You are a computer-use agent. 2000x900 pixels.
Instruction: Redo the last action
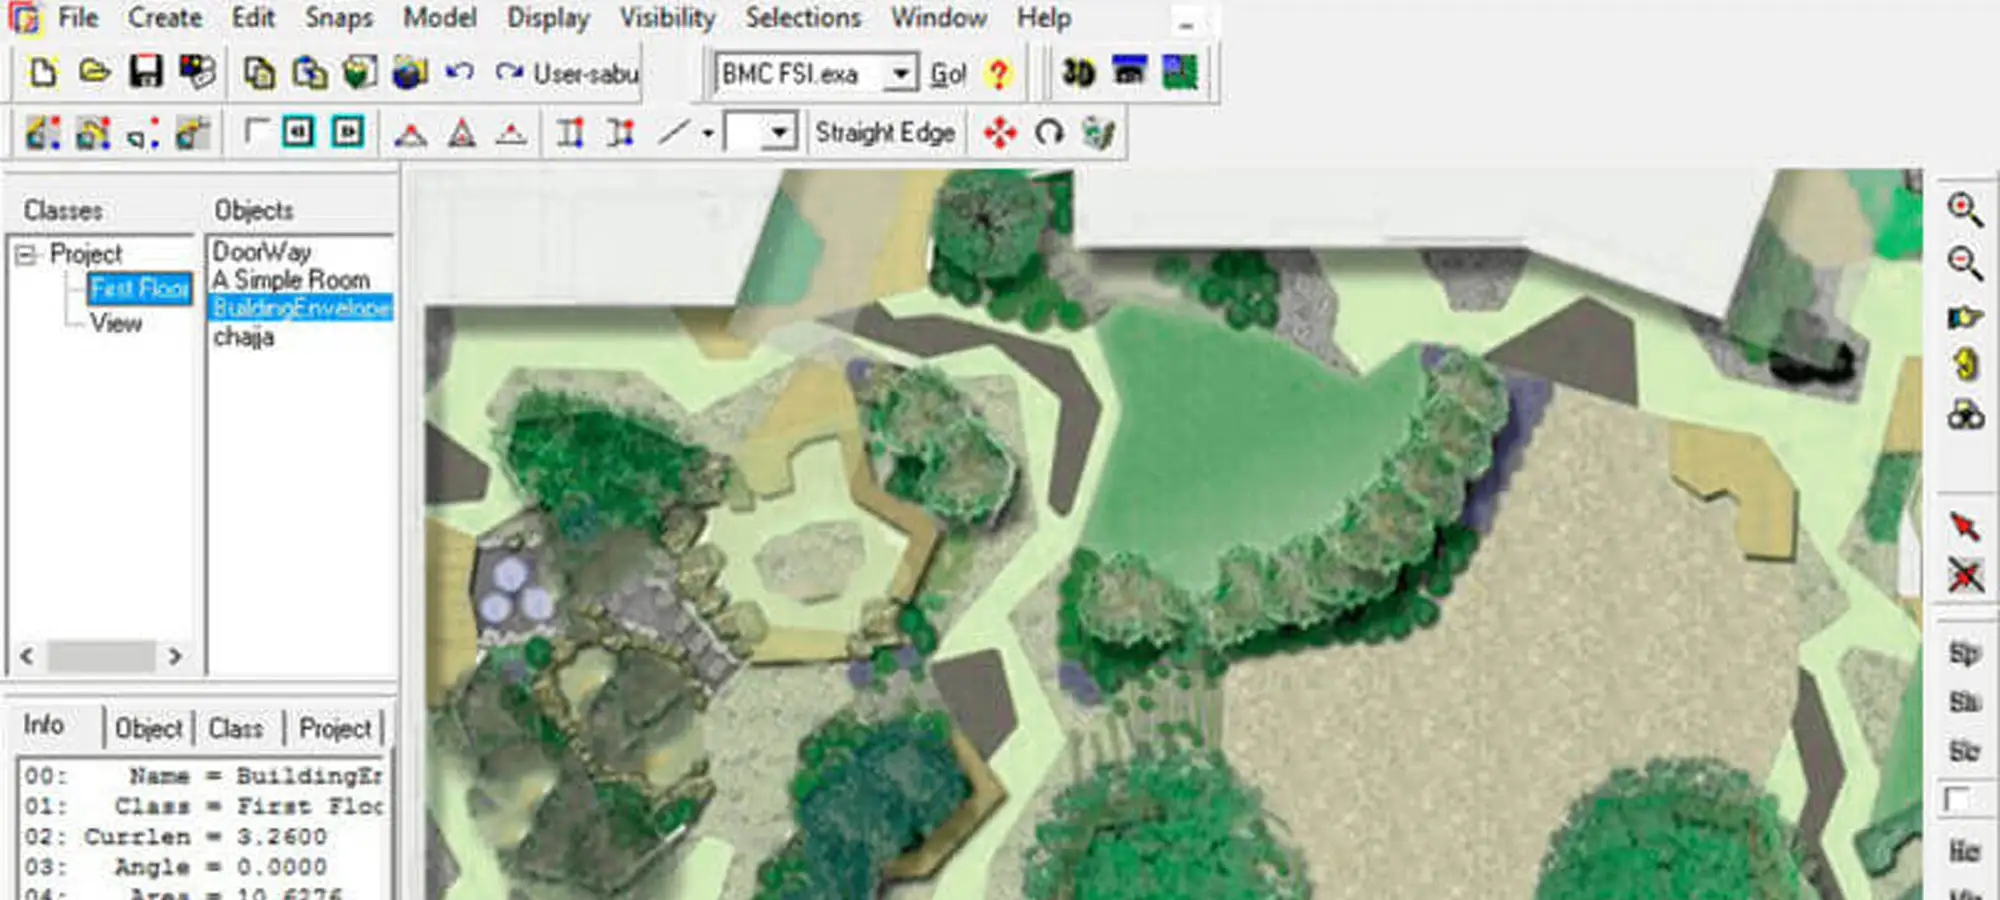pos(509,72)
